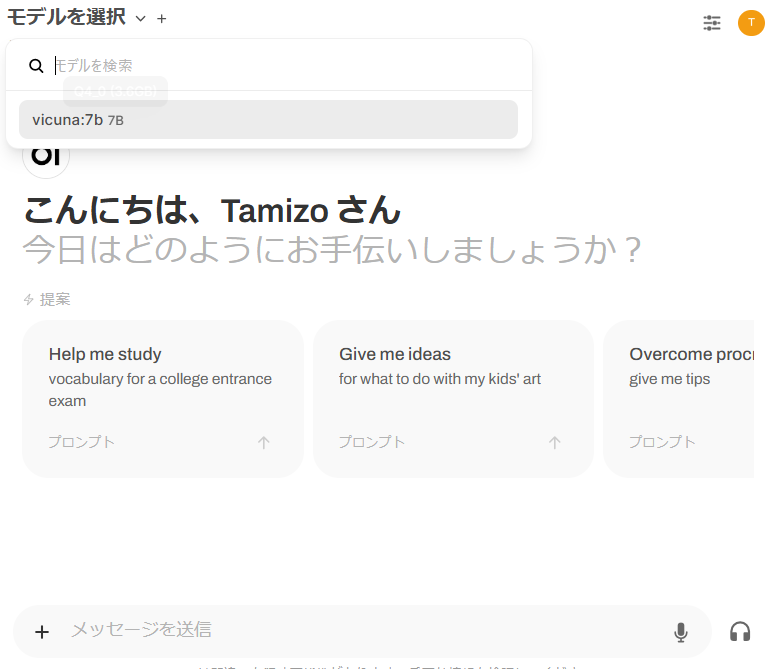This screenshot has height=669, width=783.
Task: Click the モデルを選択 title text
Action: coord(66,17)
